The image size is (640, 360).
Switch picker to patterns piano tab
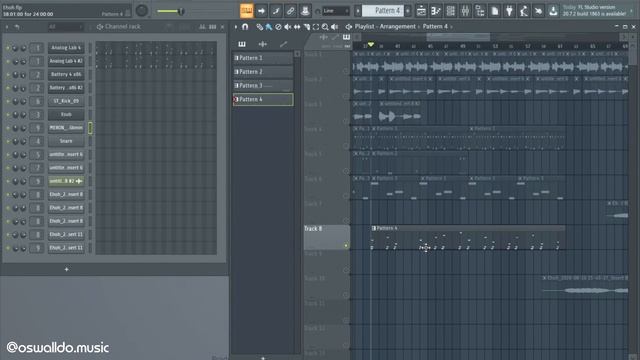(x=242, y=44)
